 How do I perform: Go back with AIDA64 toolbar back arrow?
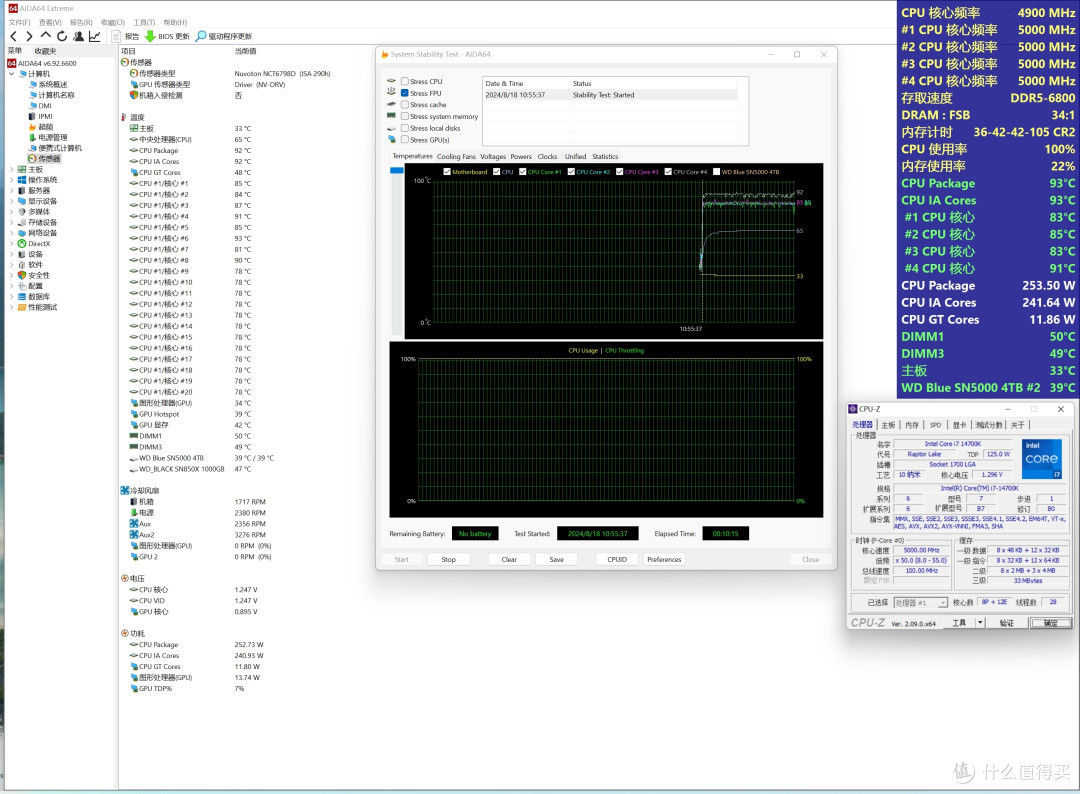[14, 36]
